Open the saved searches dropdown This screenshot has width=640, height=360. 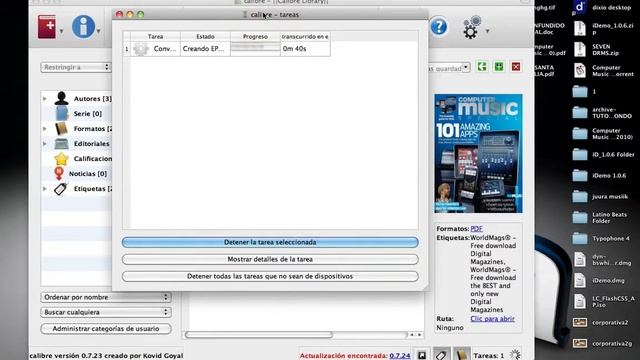[466, 68]
